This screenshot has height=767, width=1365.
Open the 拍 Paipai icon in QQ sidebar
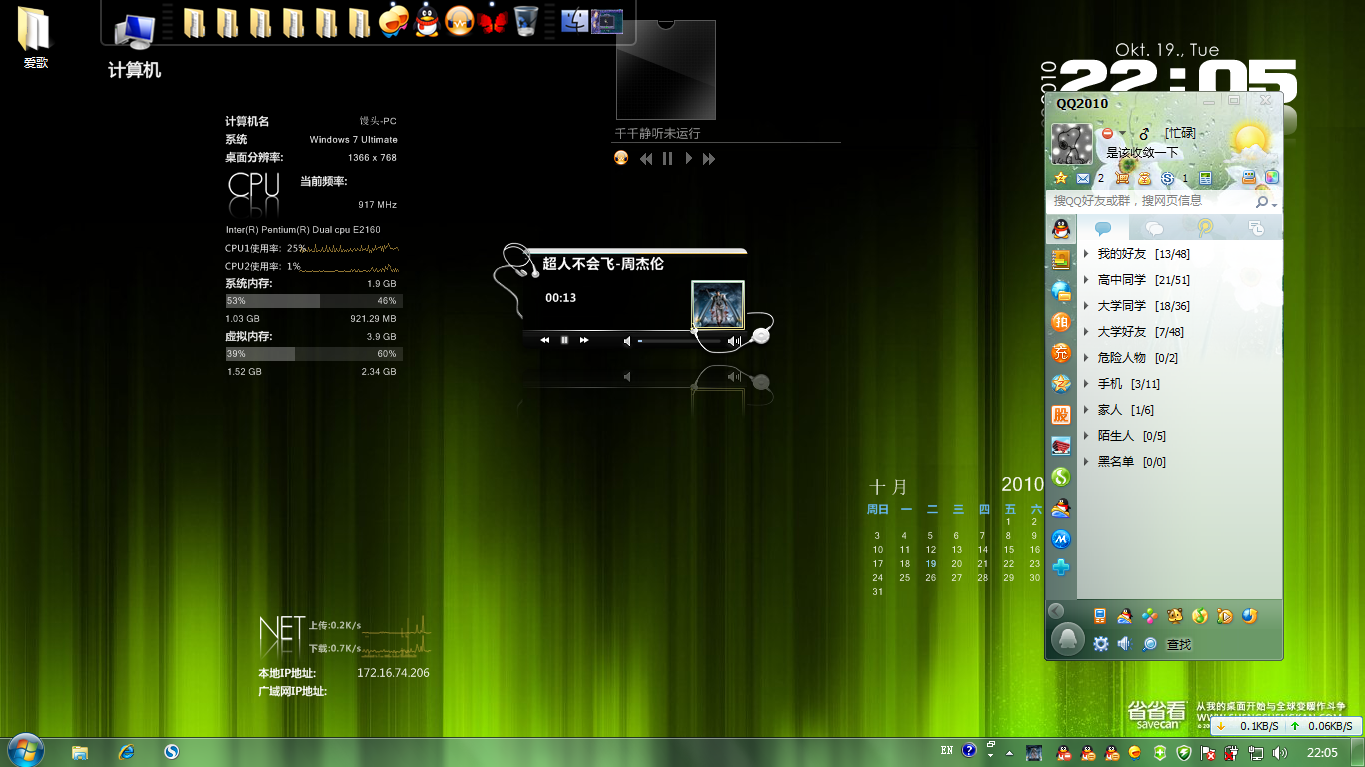click(x=1061, y=322)
